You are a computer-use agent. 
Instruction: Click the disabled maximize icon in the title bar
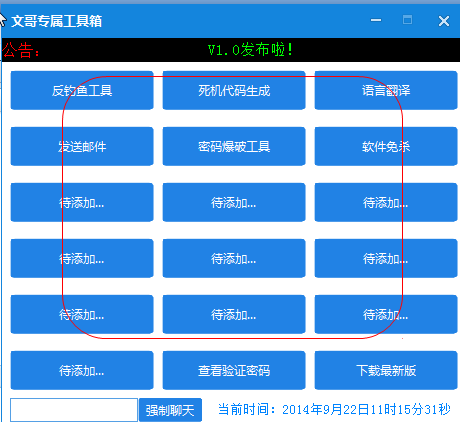[x=407, y=20]
